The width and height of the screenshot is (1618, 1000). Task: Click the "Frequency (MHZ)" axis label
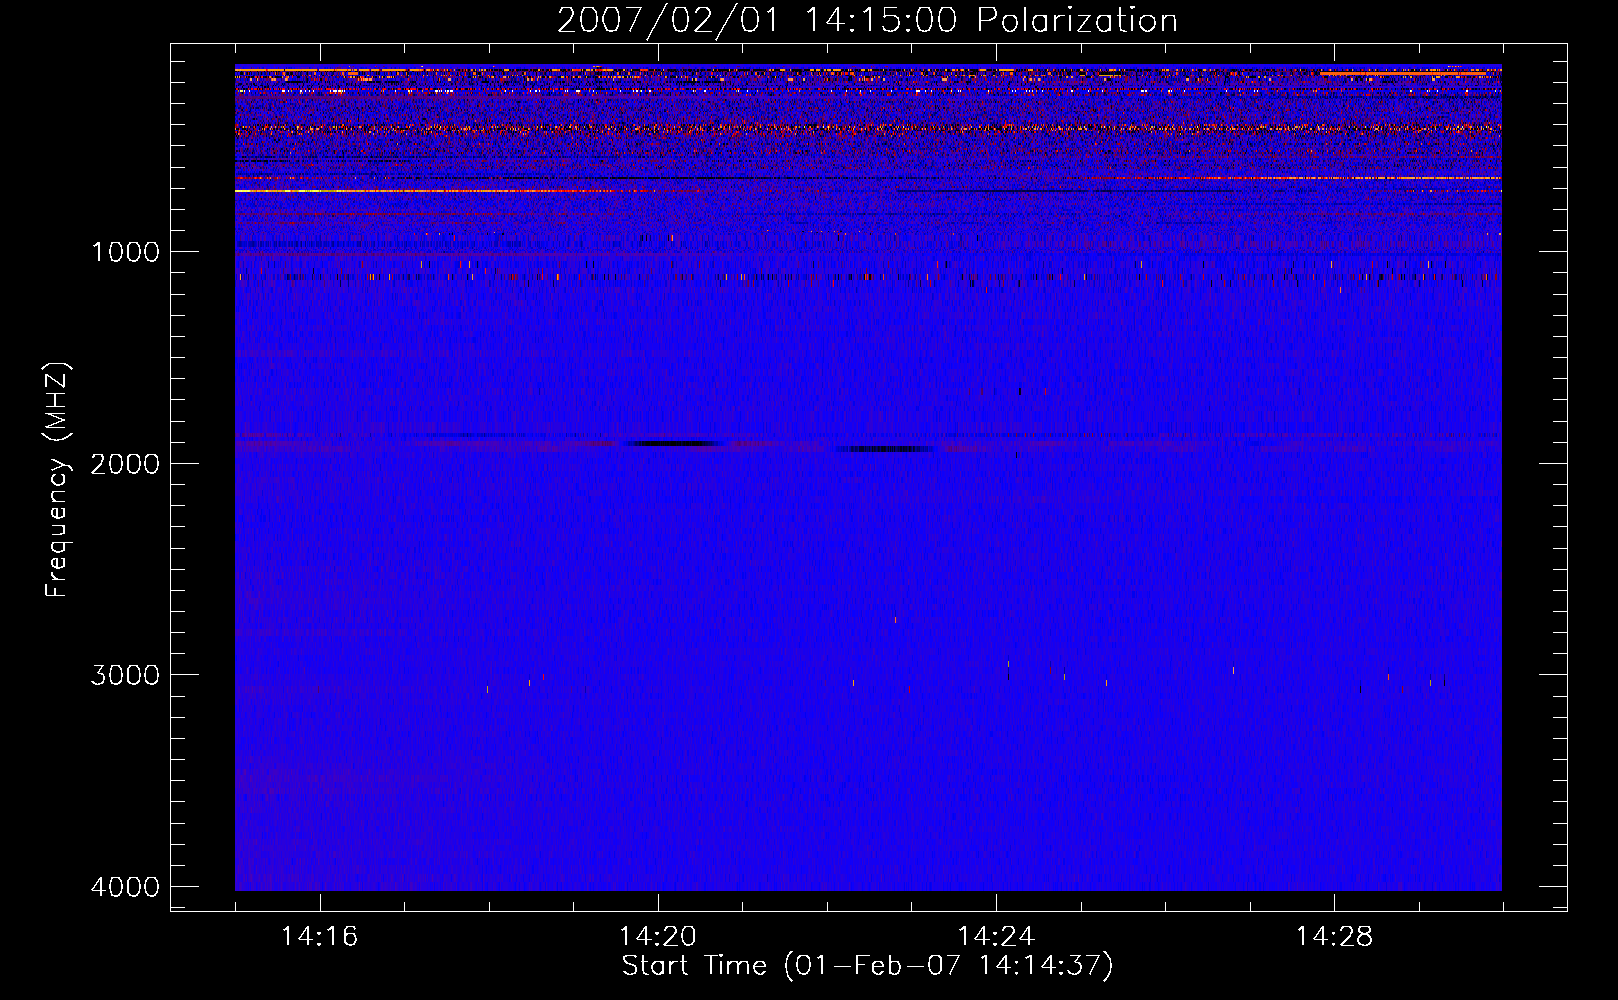[x=57, y=480]
